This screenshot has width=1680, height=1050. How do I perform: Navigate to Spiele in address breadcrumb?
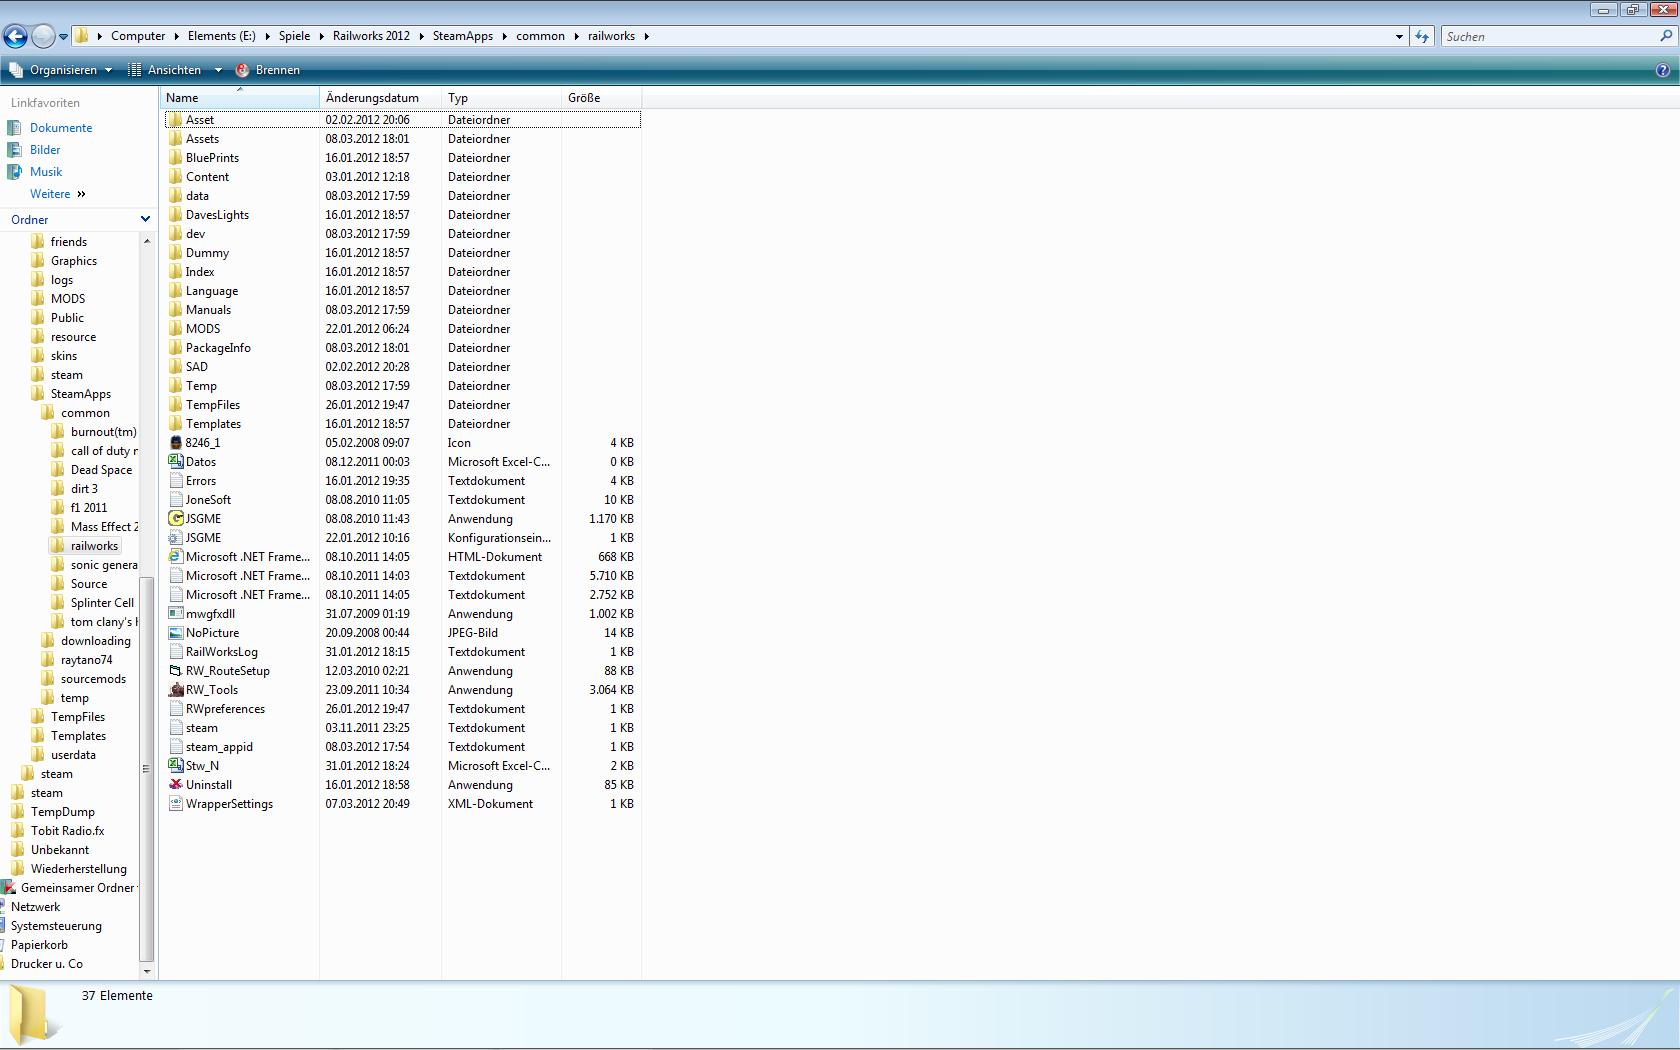point(294,36)
